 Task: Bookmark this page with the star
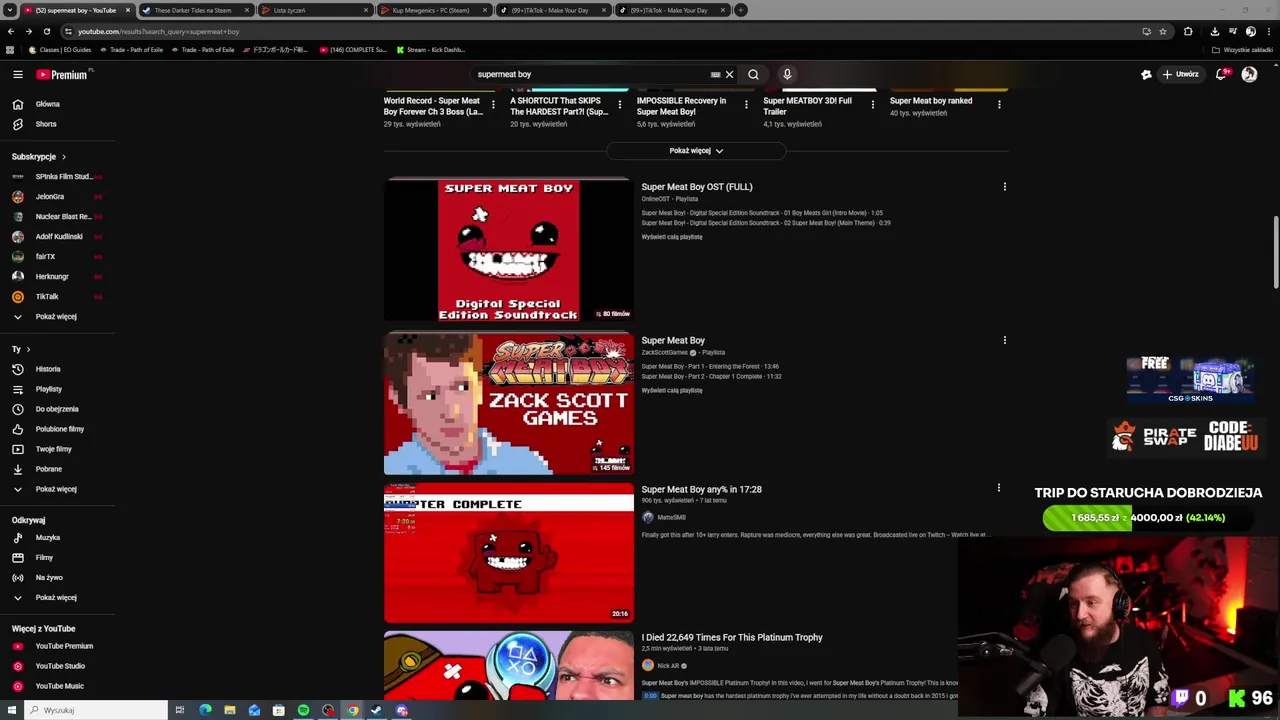(x=1163, y=31)
